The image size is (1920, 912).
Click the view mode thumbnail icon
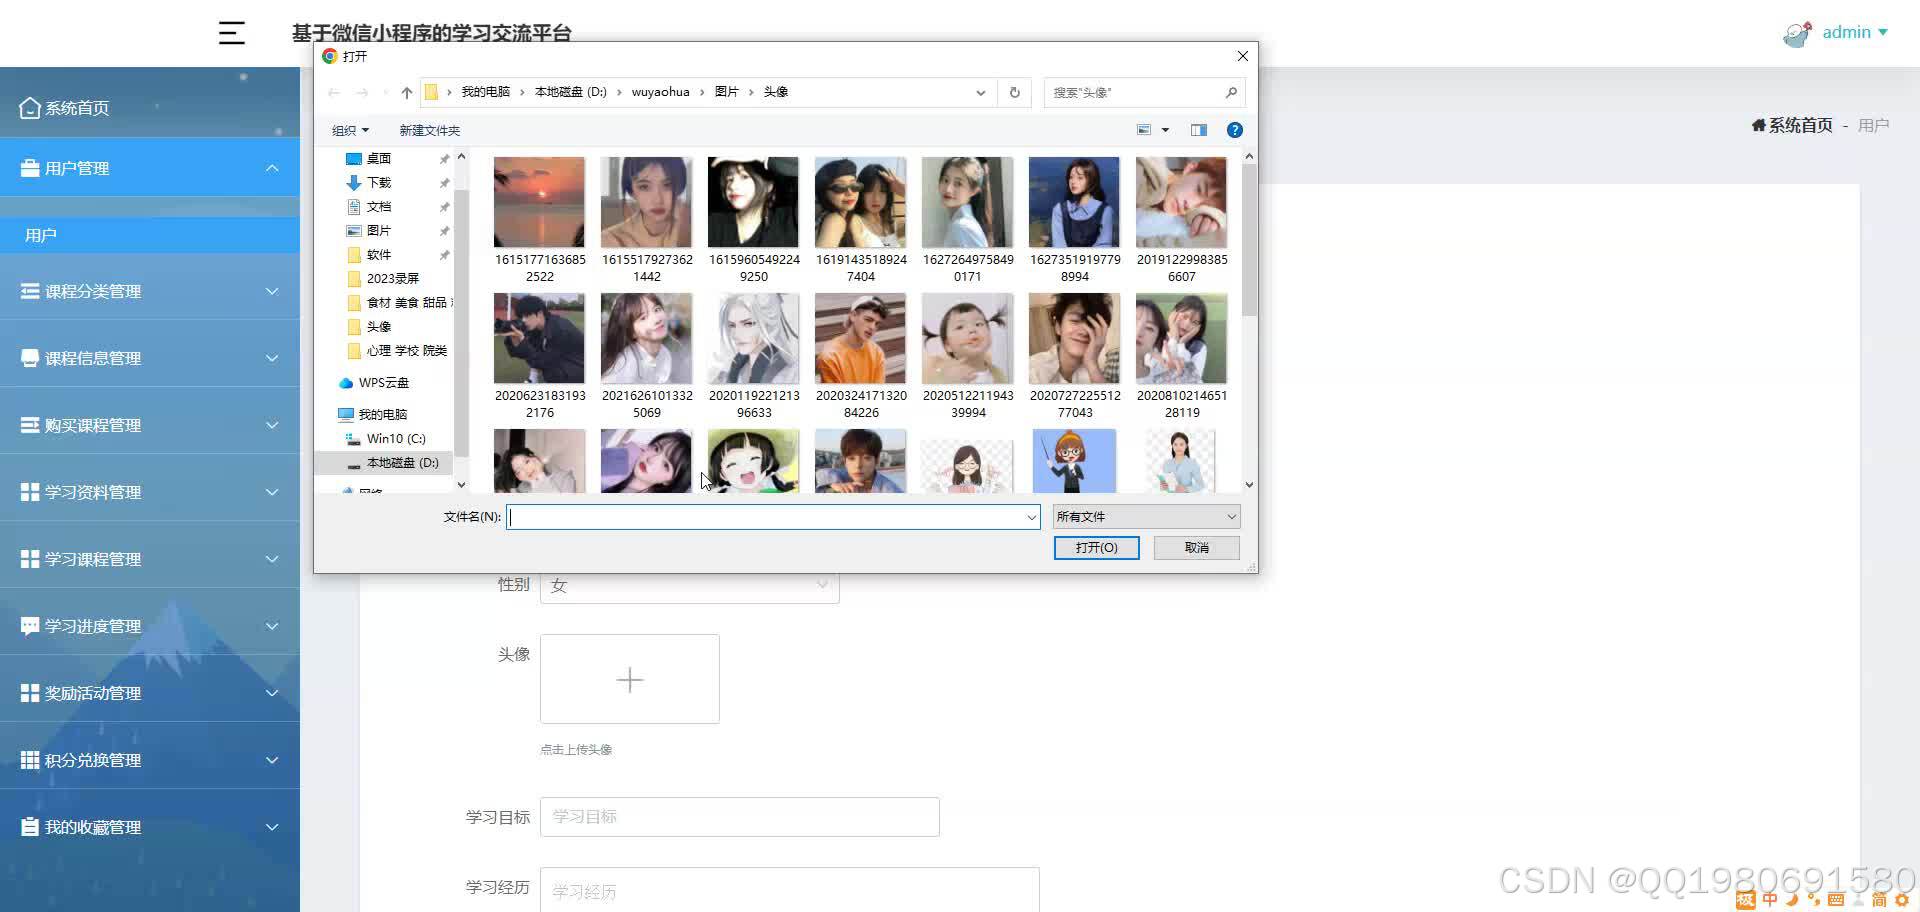tap(1144, 130)
